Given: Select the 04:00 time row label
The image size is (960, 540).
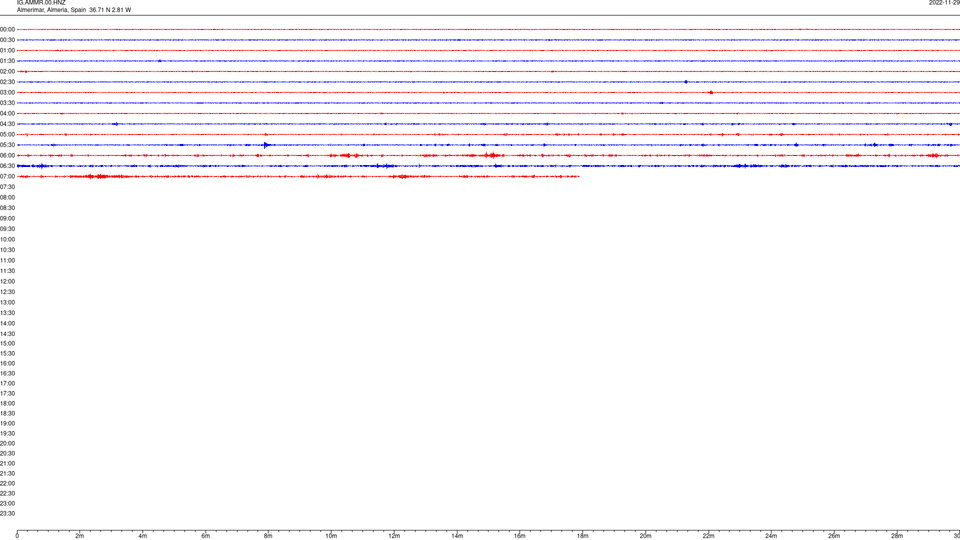Looking at the screenshot, I should click(7, 113).
